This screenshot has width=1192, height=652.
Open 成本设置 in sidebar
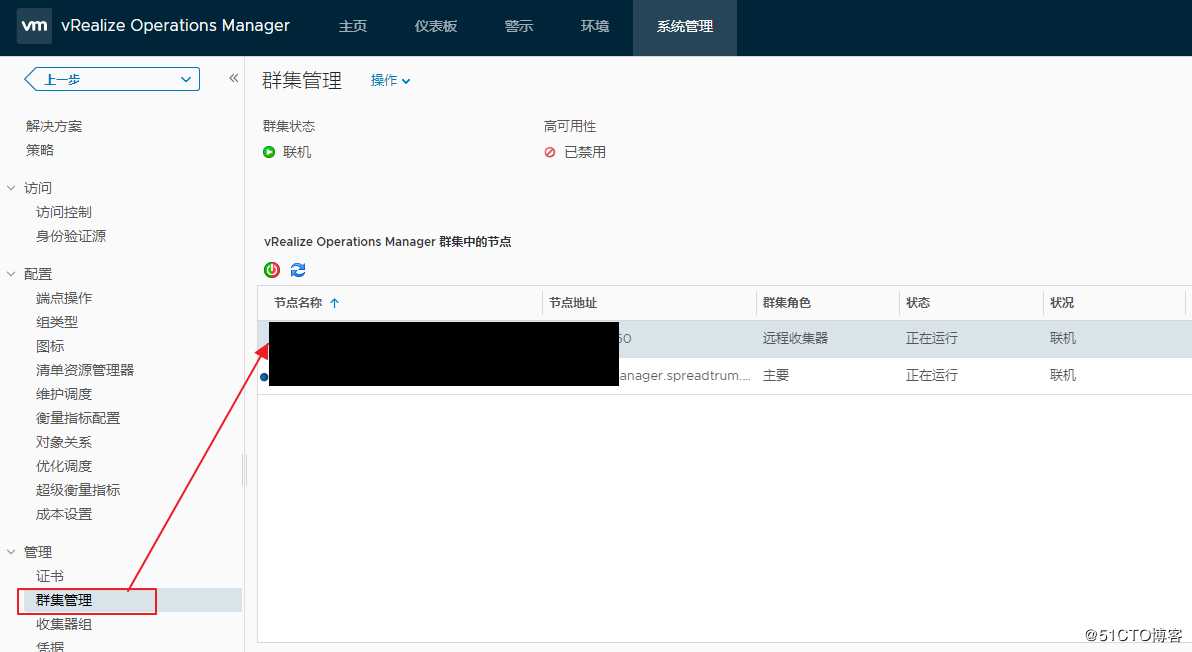click(64, 514)
